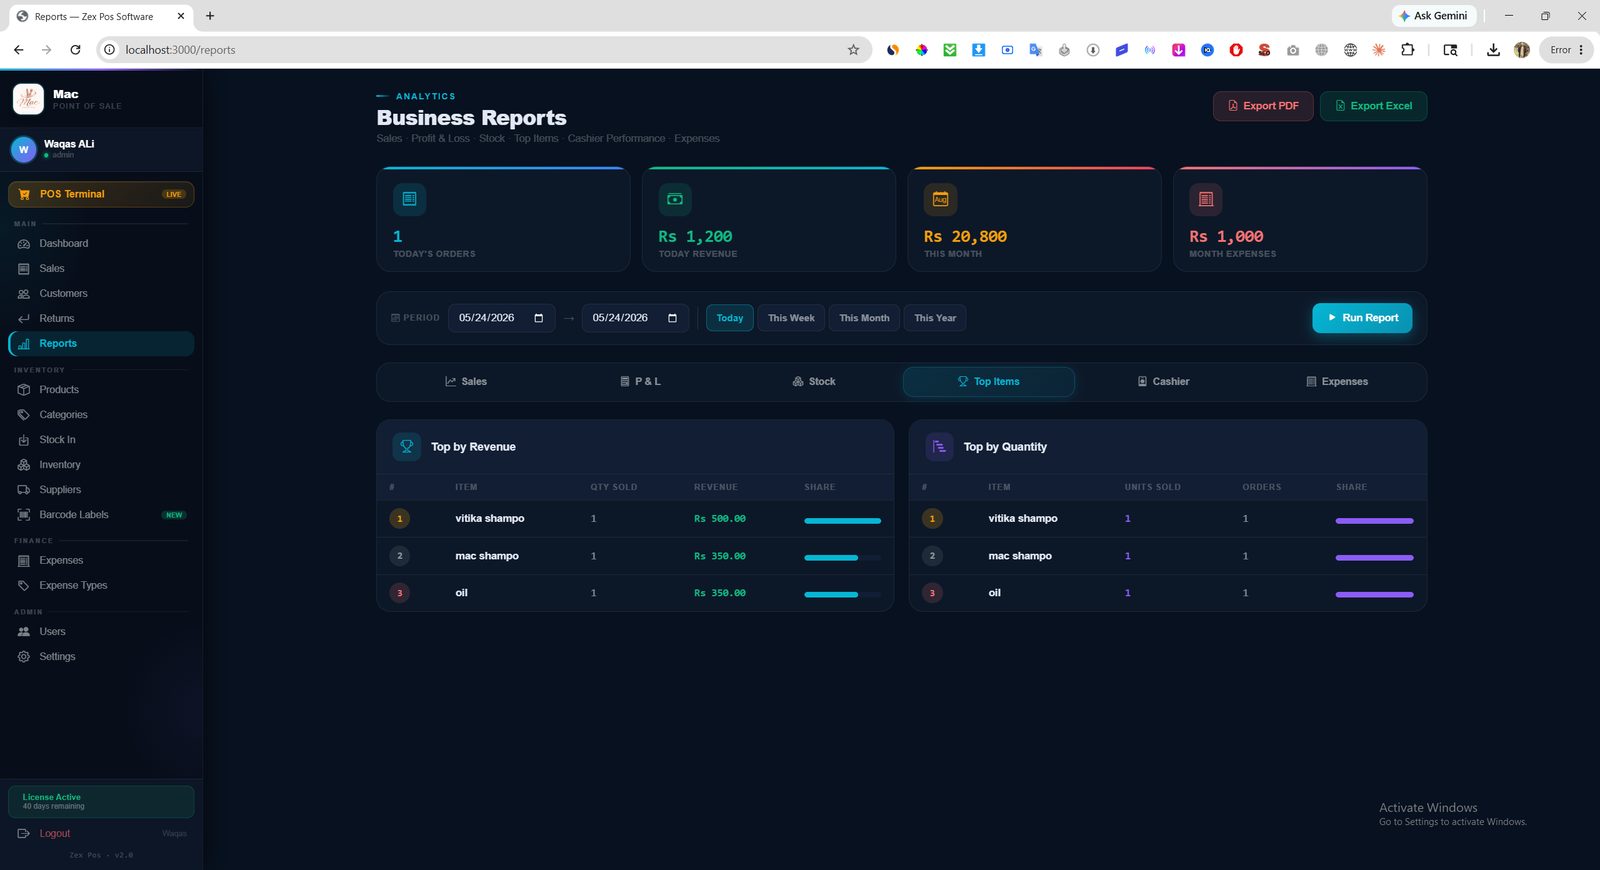Click the Month Expenses card icon

click(1206, 199)
